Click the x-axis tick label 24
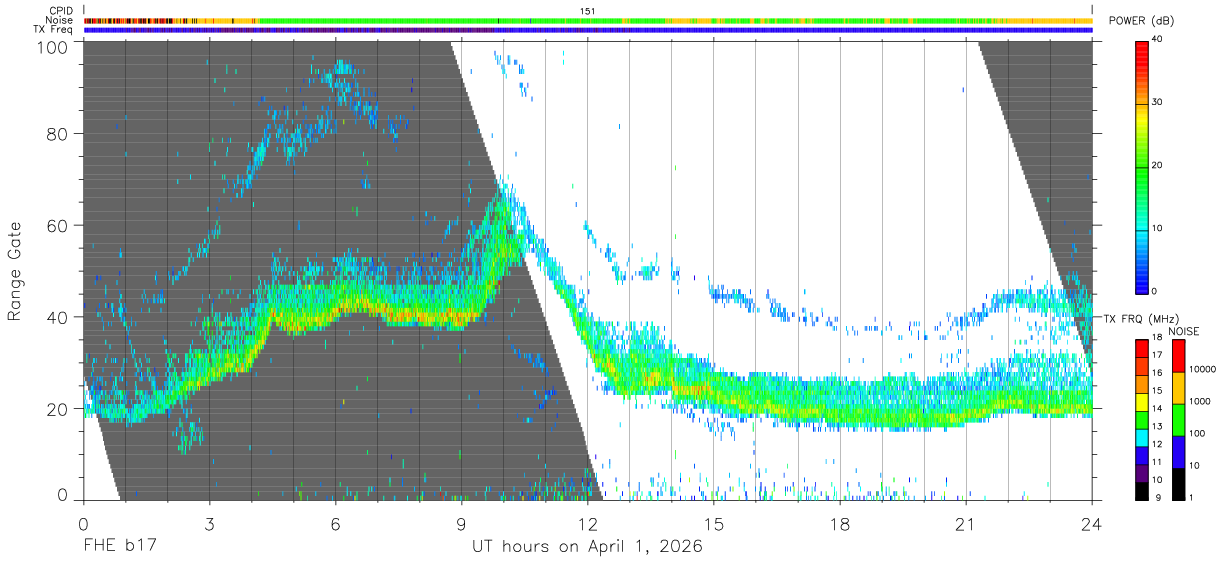 pos(1091,523)
